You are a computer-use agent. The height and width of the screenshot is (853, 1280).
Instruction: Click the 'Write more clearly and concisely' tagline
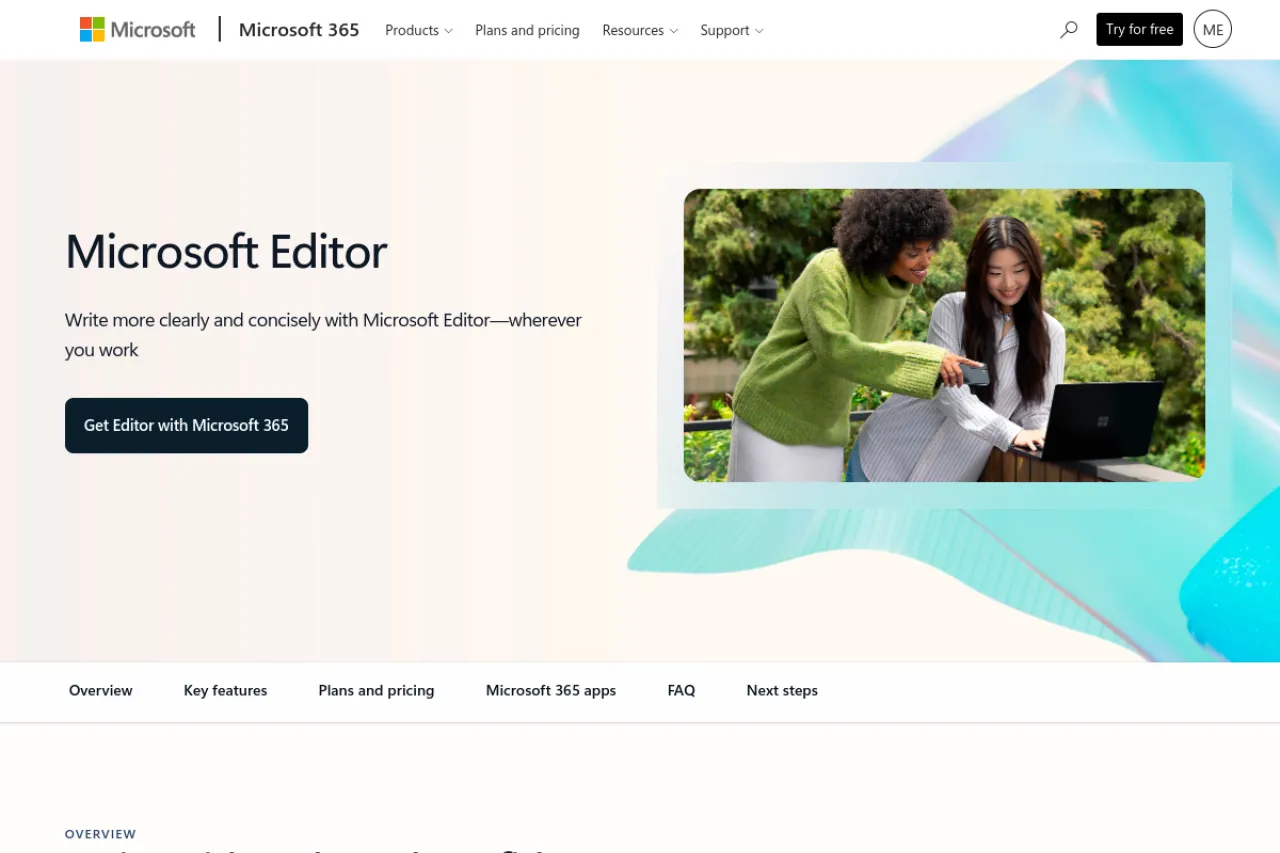(323, 335)
